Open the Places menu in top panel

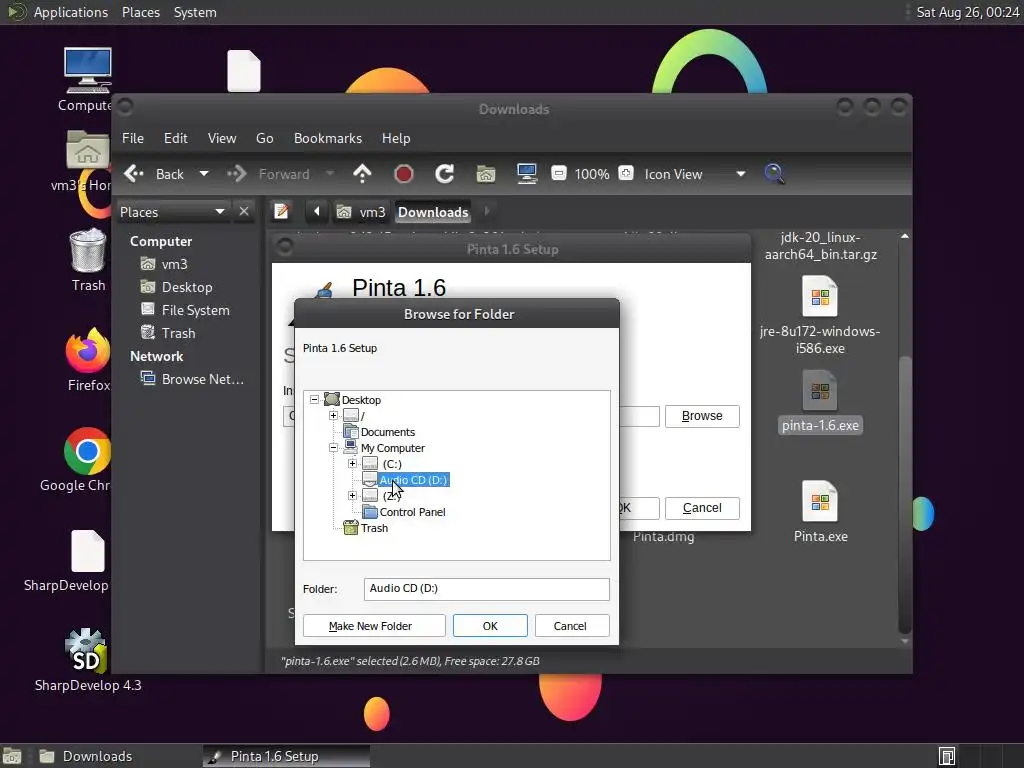140,12
